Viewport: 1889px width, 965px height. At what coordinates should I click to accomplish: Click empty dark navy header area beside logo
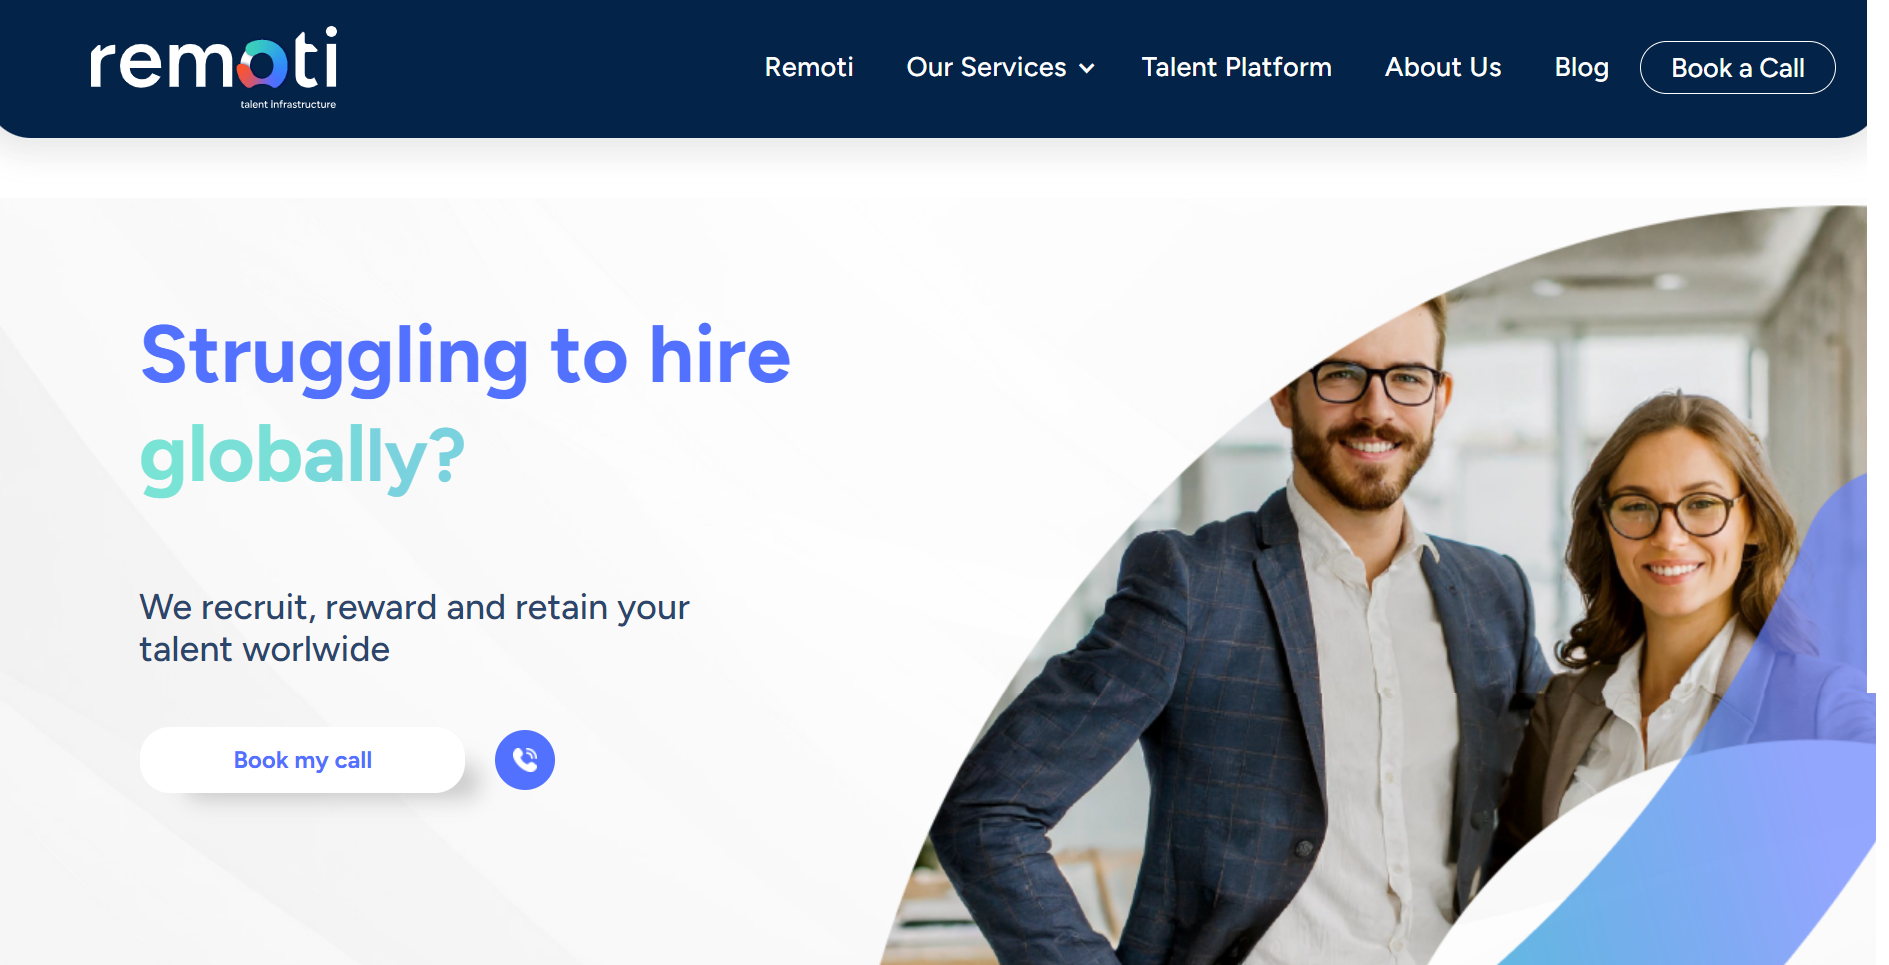(550, 68)
